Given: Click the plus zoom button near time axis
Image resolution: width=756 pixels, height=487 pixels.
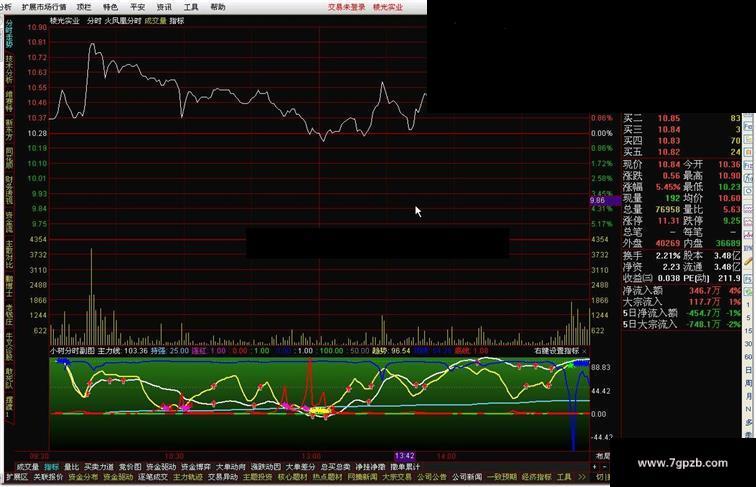Looking at the screenshot, I should point(595,467).
